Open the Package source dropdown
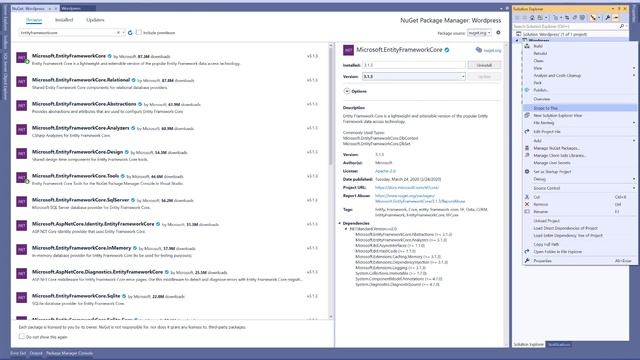This screenshot has width=640, height=360. point(480,33)
